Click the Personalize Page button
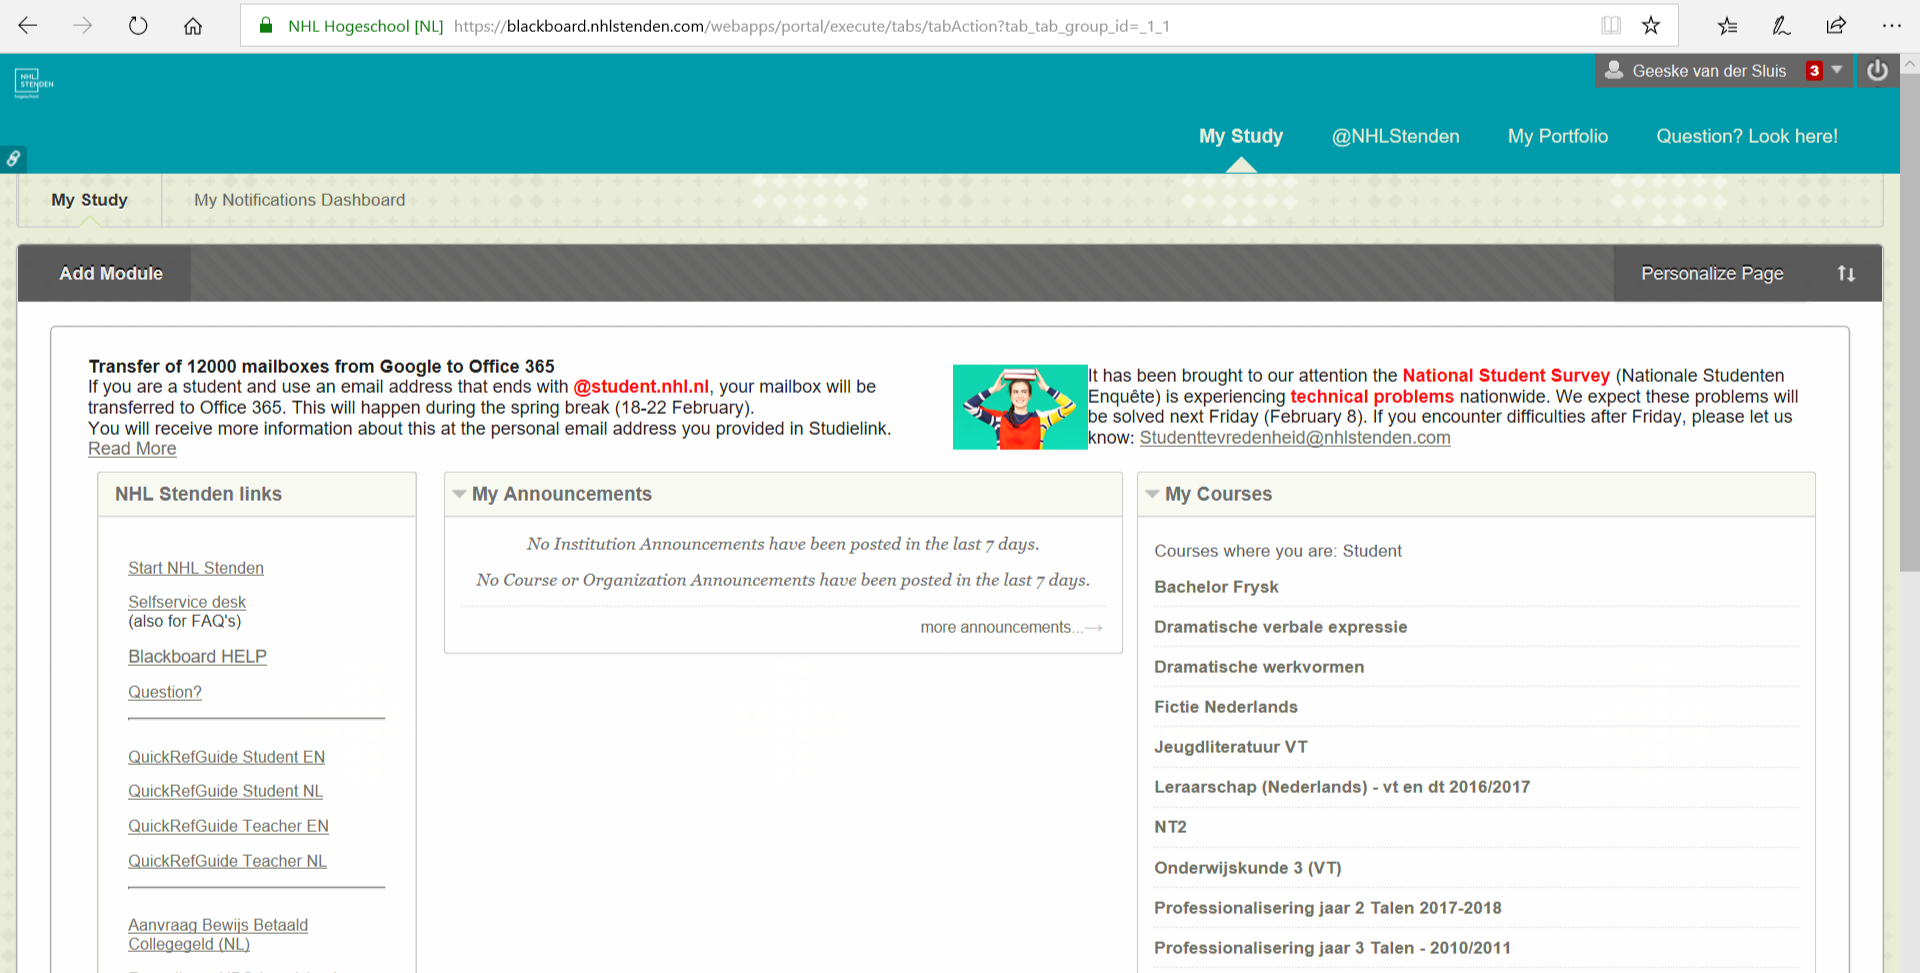 click(x=1712, y=273)
